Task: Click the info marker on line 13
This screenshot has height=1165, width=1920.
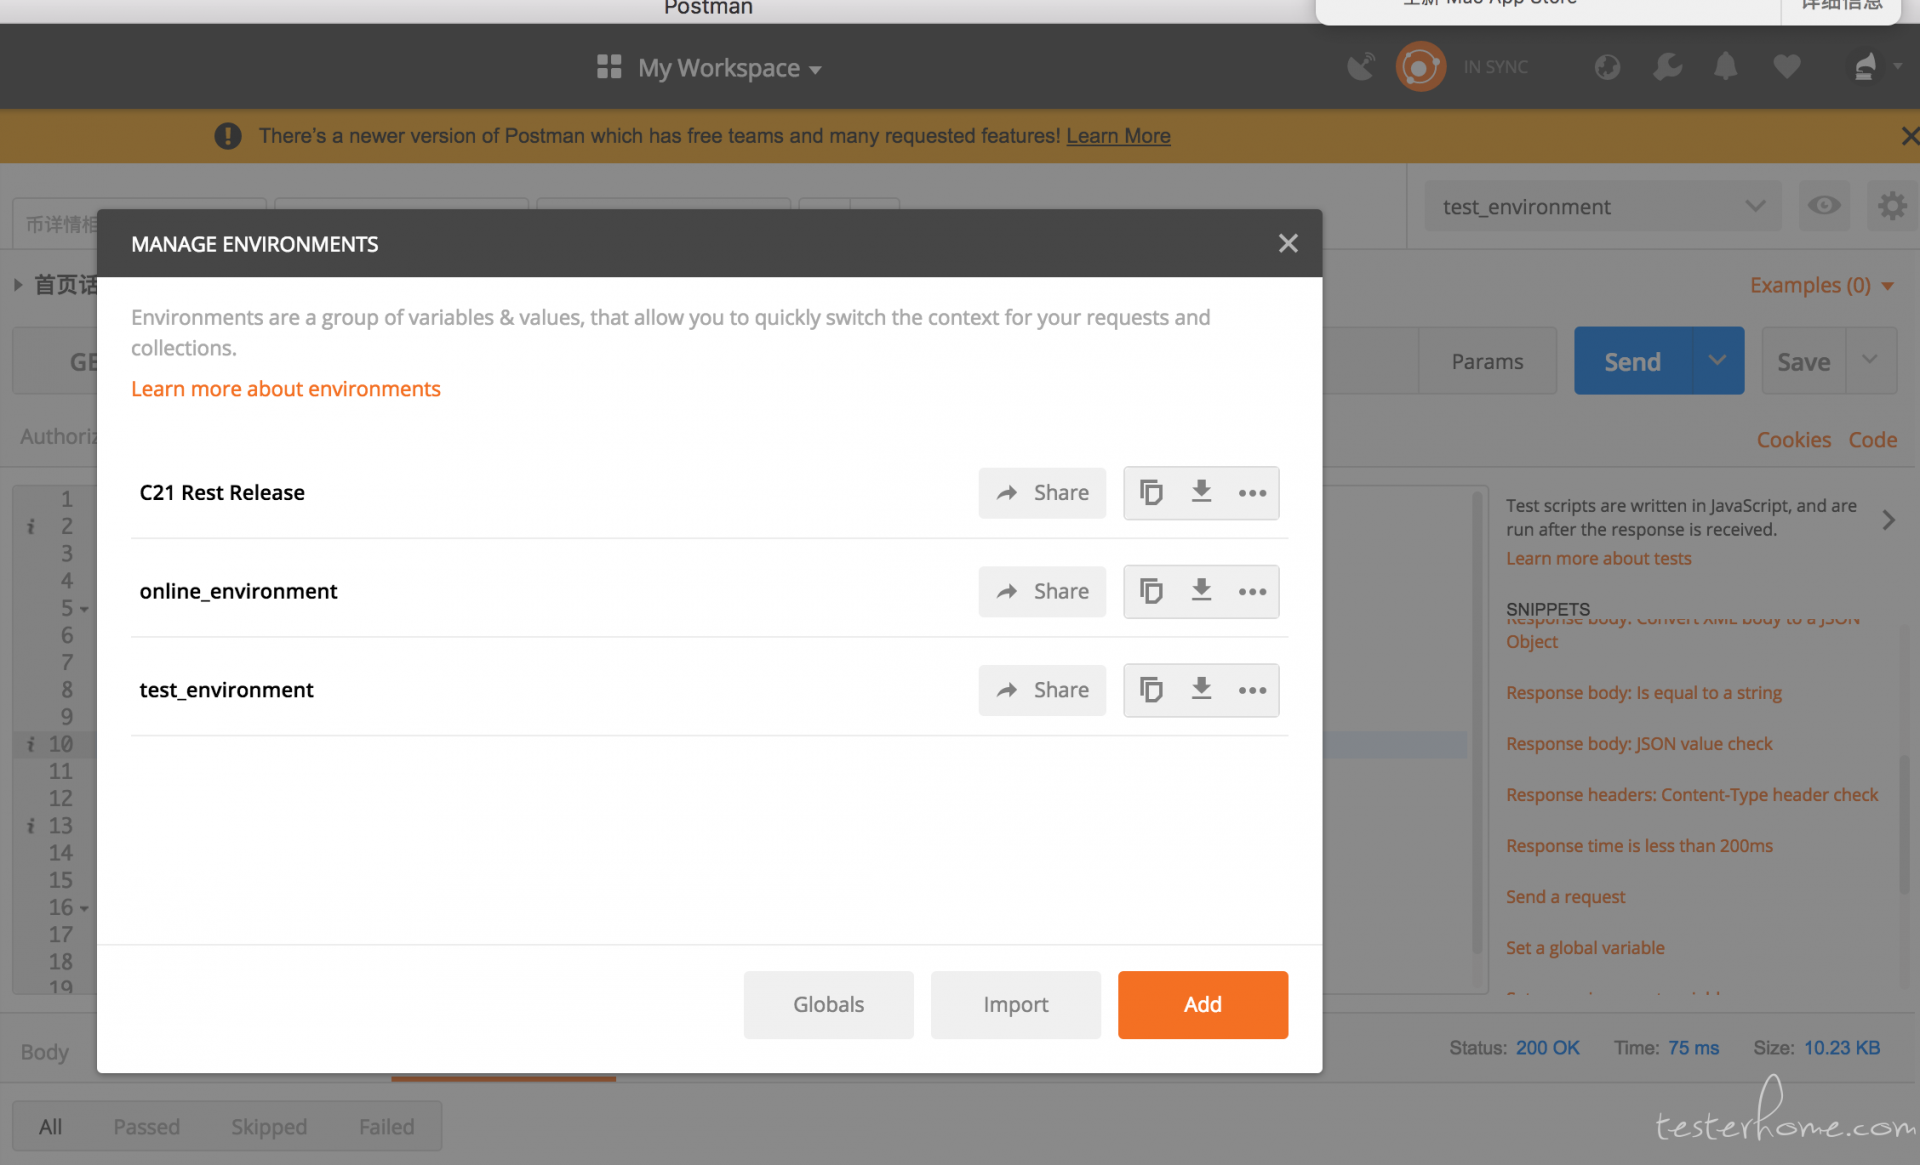Action: click(31, 826)
